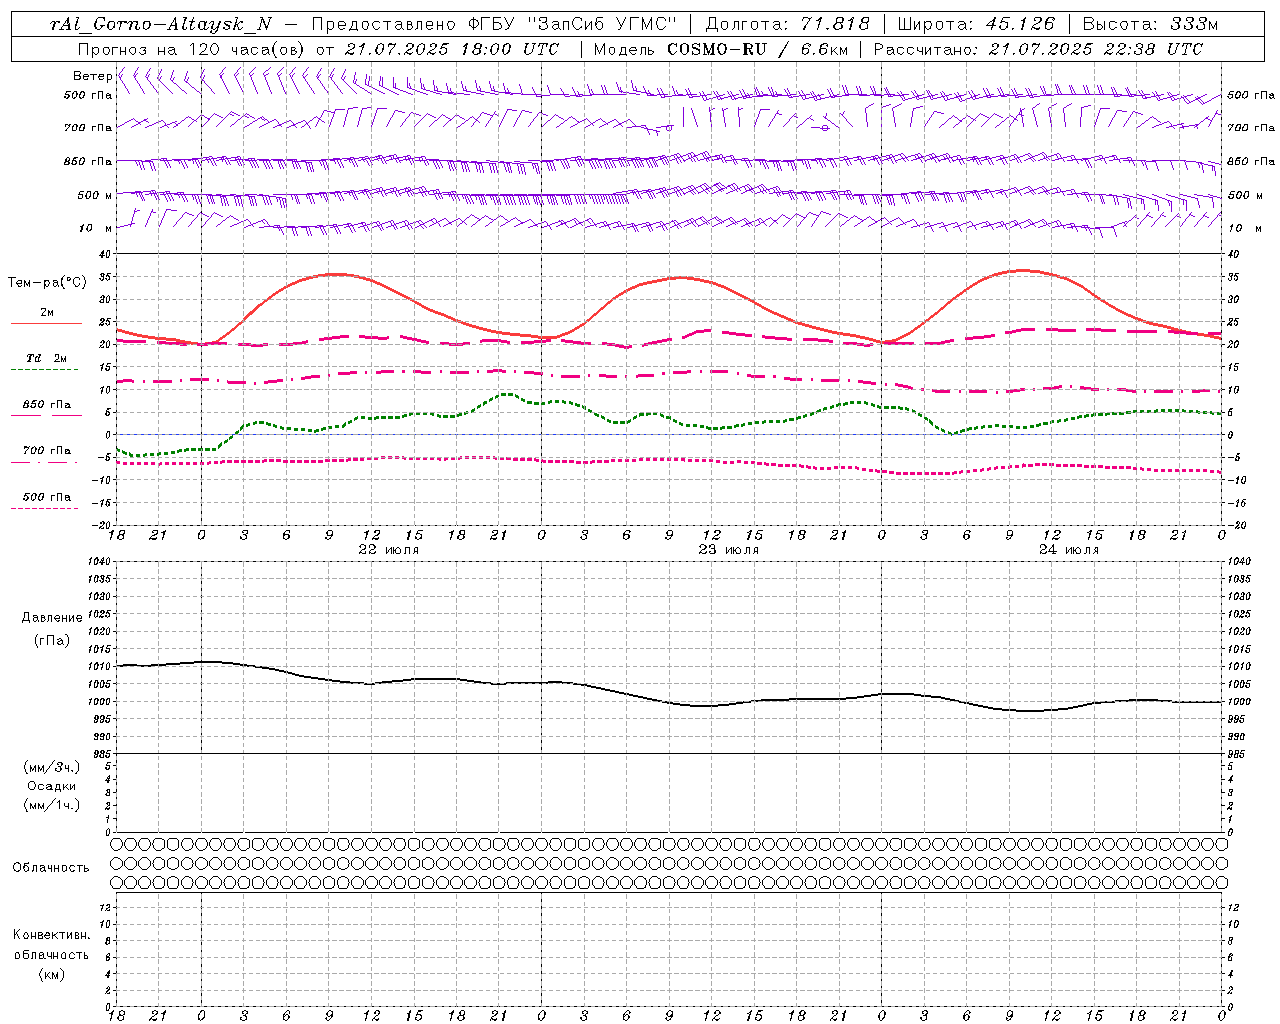
Task: Click the '22 июля' date label
Action: click(x=389, y=550)
